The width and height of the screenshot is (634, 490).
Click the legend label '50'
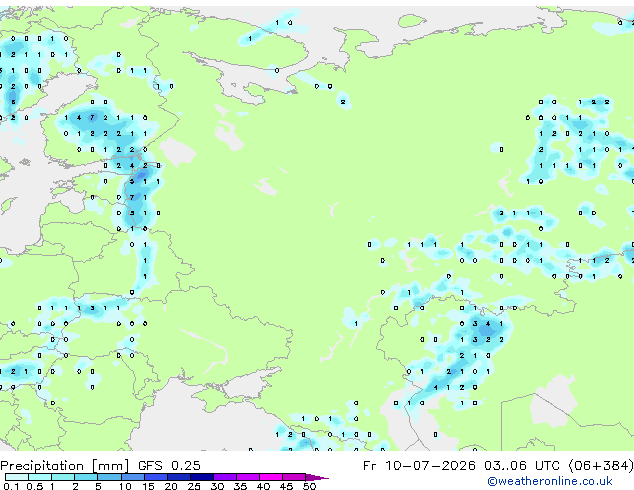coord(309,486)
